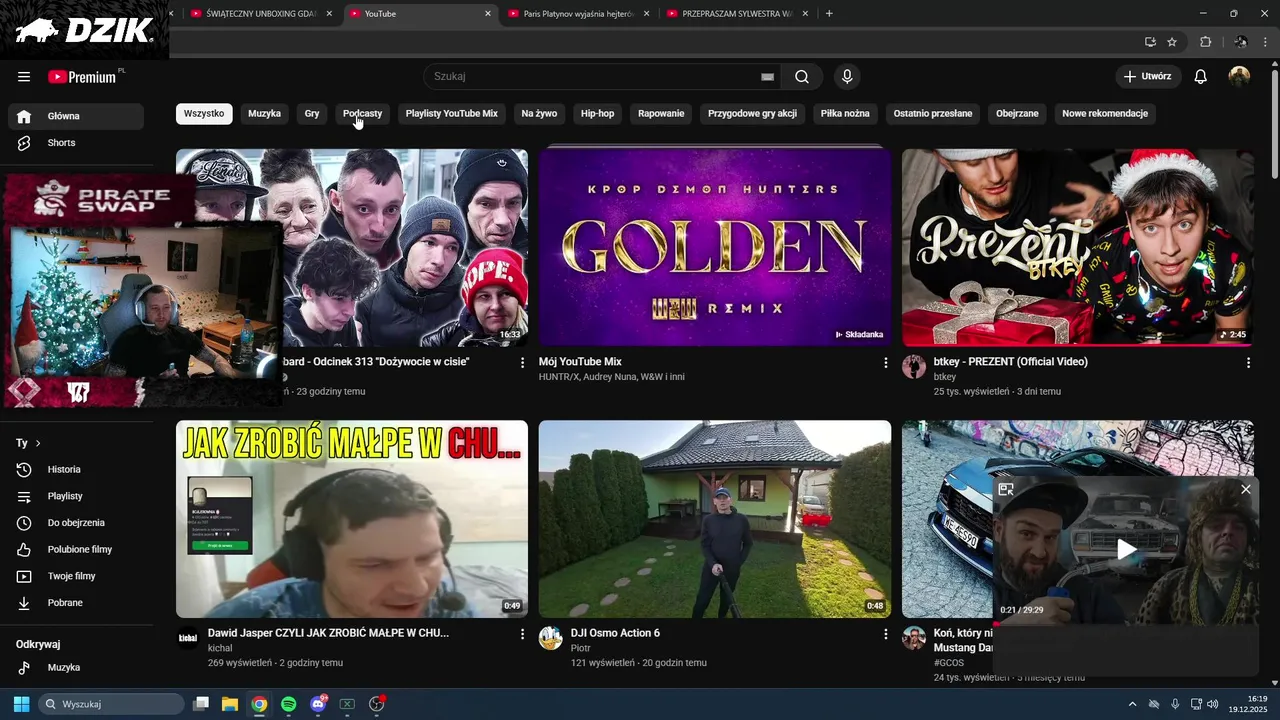
Task: Open Twoje filmy in the sidebar
Action: pos(76,577)
